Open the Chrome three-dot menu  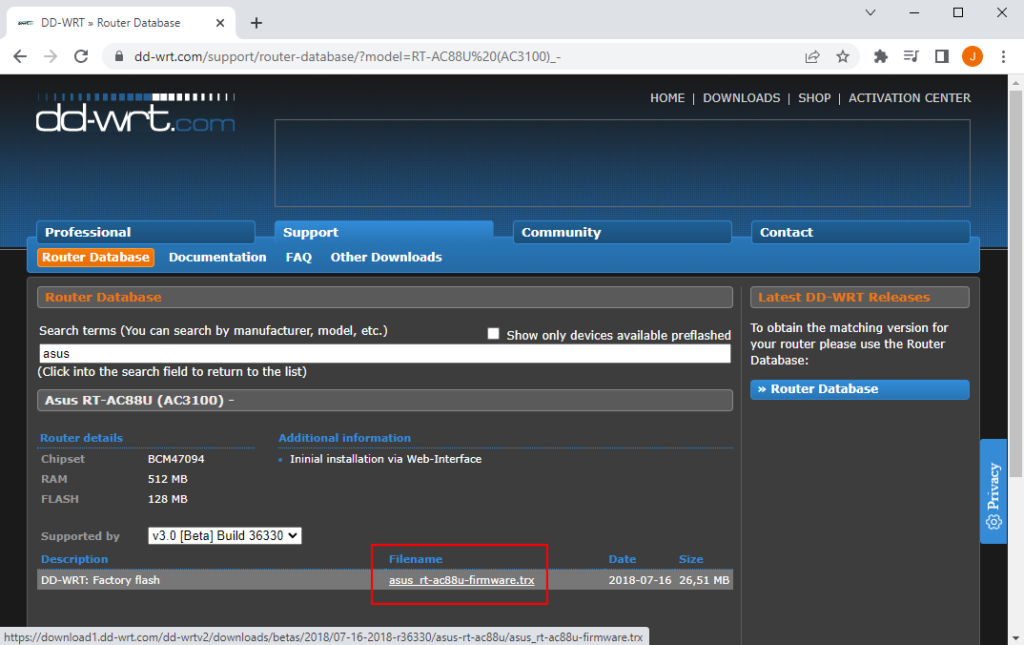pyautogui.click(x=1003, y=57)
